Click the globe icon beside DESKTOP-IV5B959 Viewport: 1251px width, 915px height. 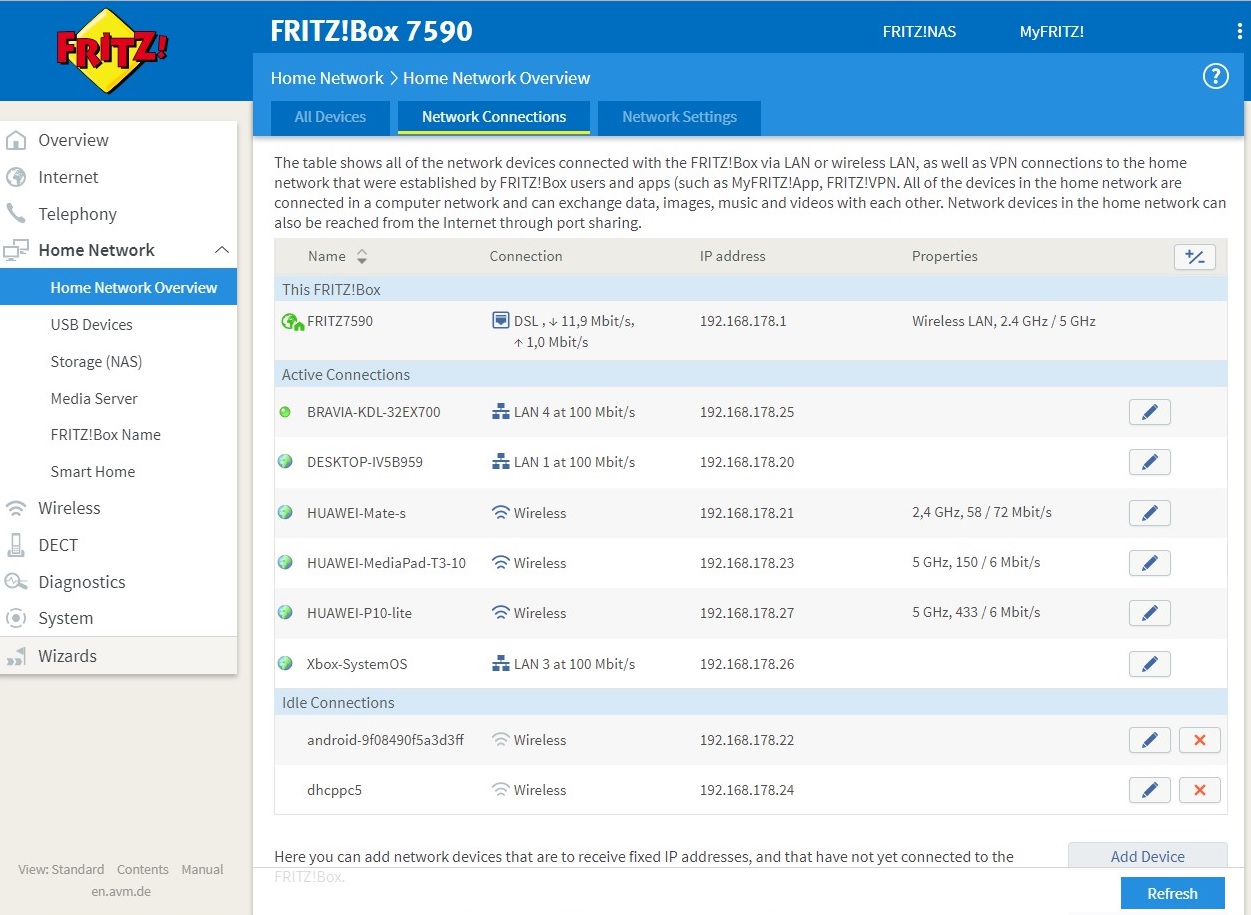tap(285, 462)
